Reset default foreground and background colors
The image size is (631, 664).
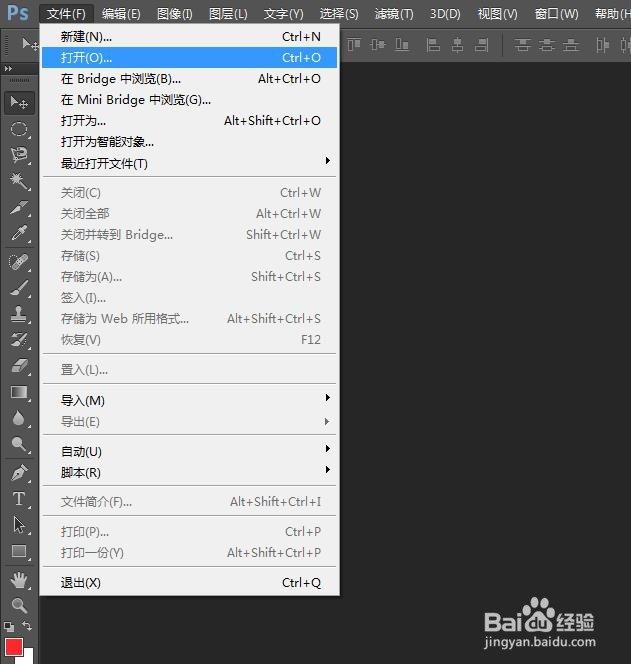point(9,626)
